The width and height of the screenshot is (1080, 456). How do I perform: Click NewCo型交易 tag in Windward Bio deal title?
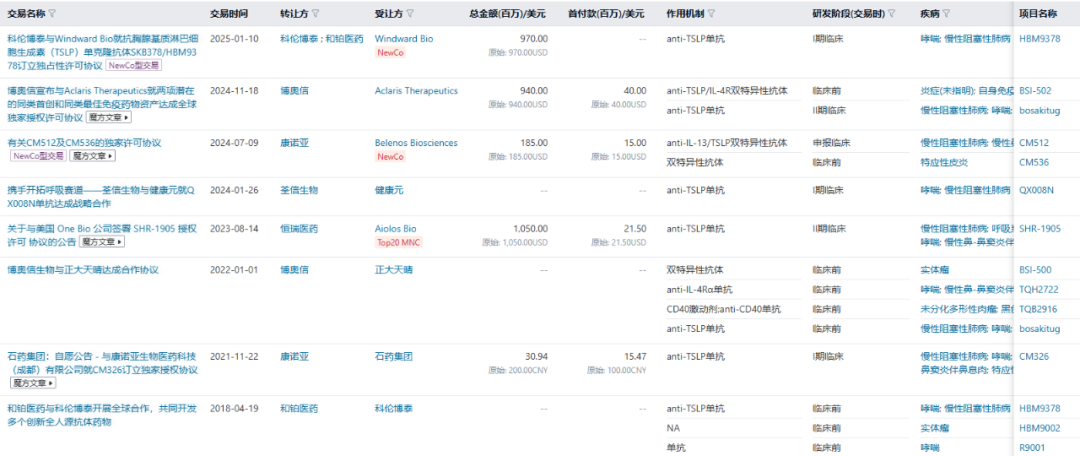click(x=134, y=65)
